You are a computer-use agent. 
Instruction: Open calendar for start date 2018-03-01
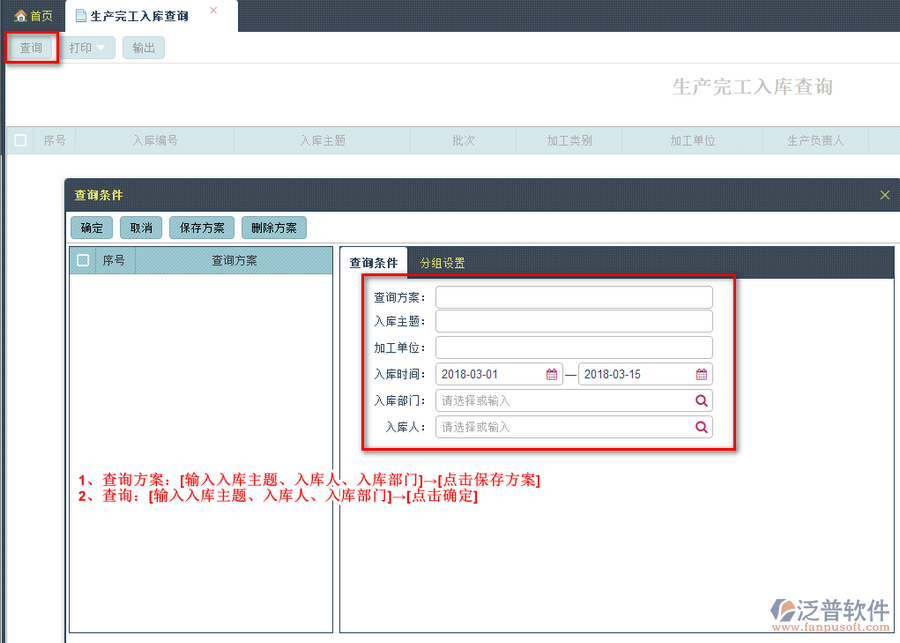[x=551, y=374]
